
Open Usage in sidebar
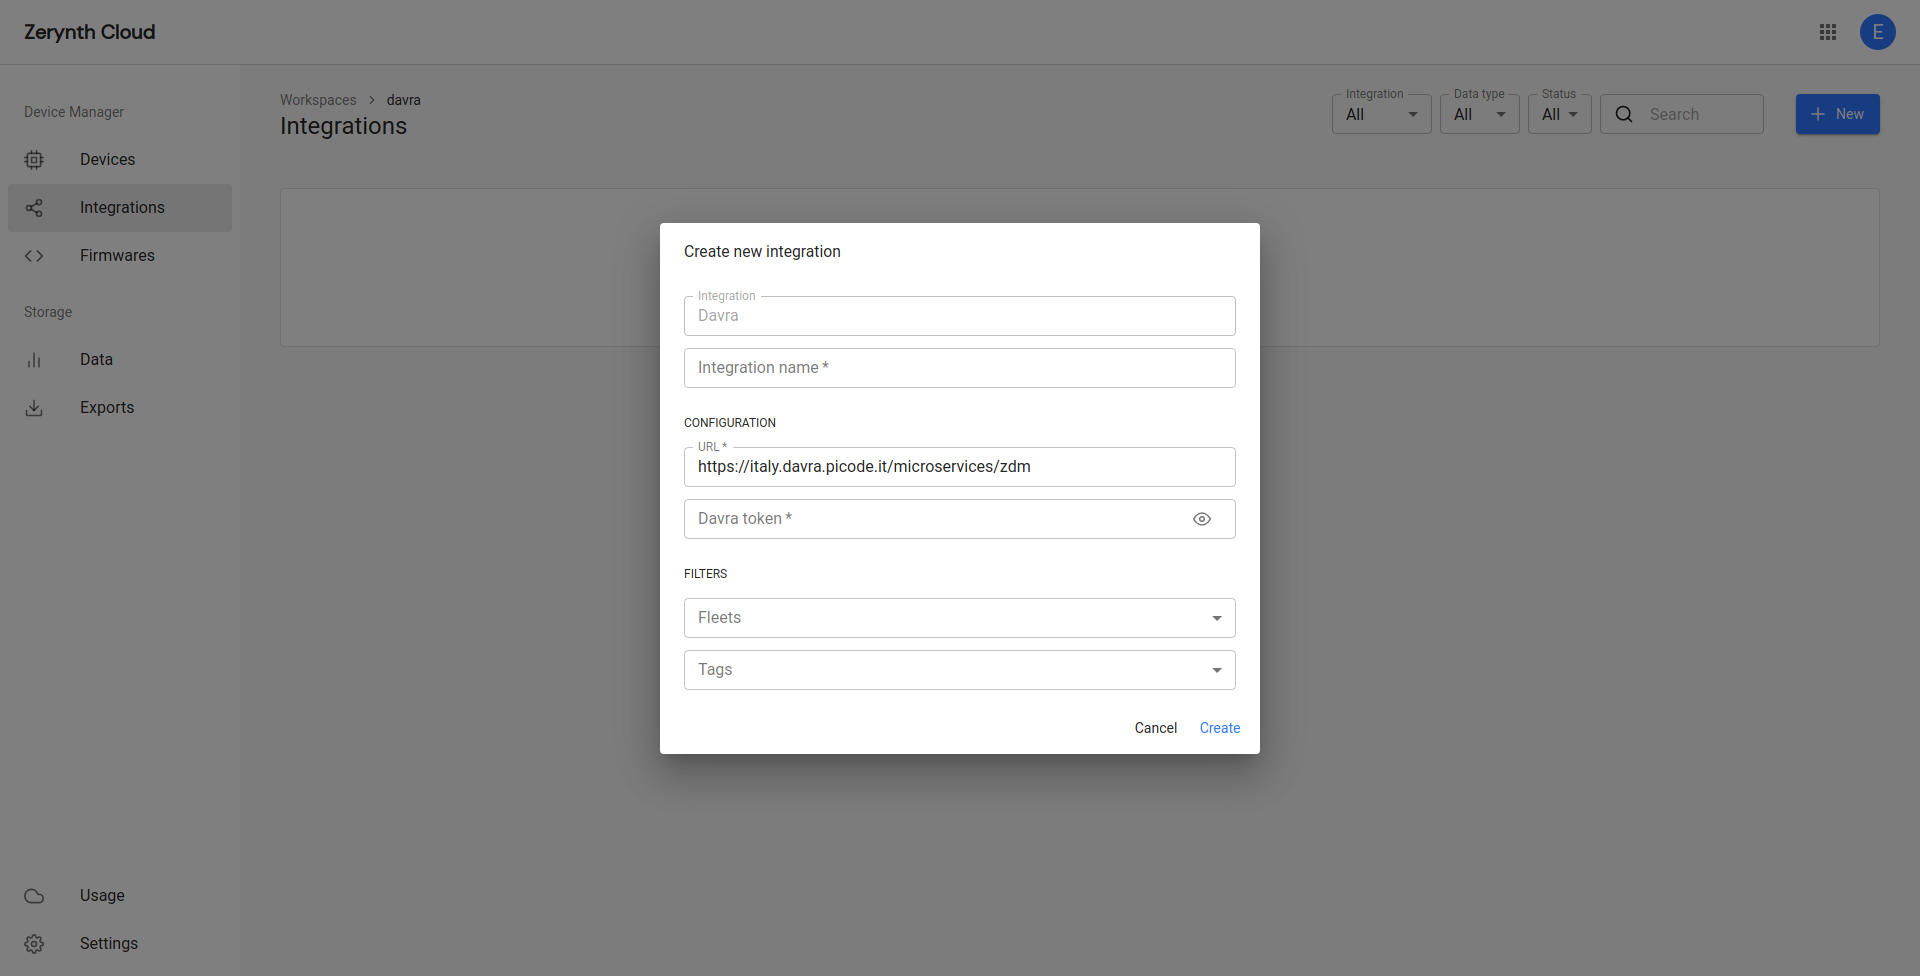coord(120,896)
